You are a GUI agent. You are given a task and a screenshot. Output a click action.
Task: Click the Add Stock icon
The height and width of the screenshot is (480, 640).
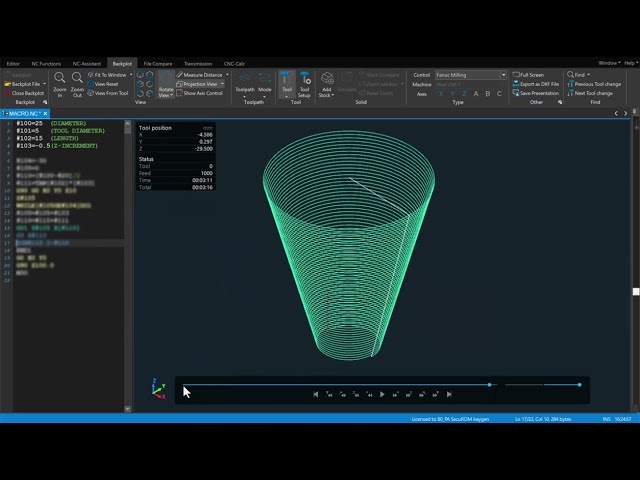point(327,78)
